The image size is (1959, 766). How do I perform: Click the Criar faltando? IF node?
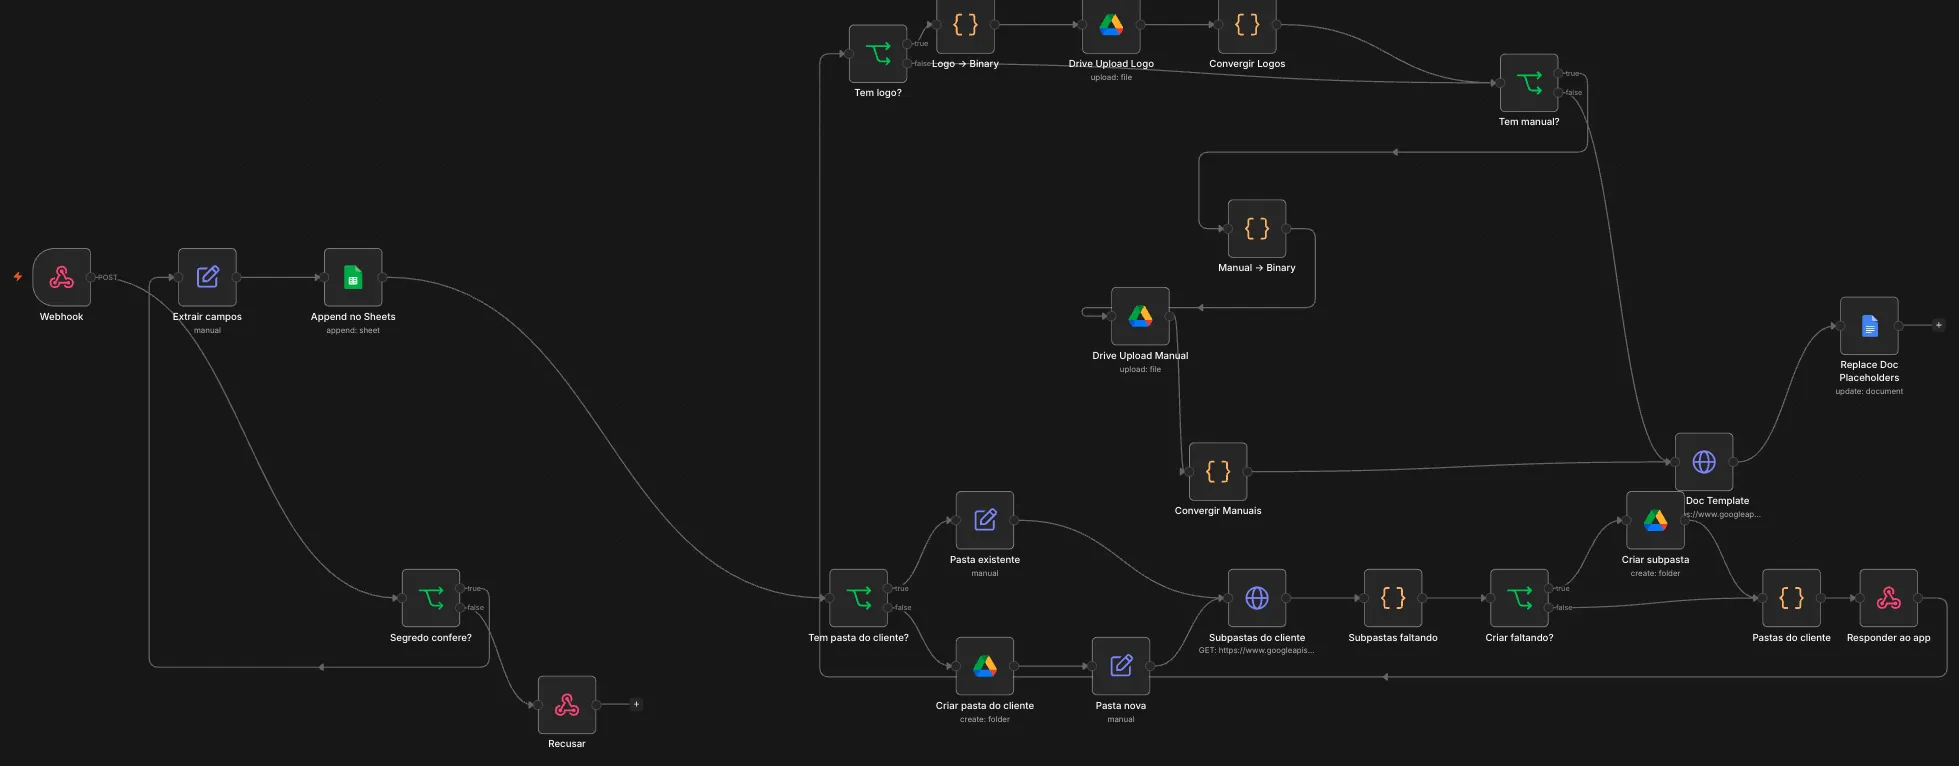coord(1519,598)
